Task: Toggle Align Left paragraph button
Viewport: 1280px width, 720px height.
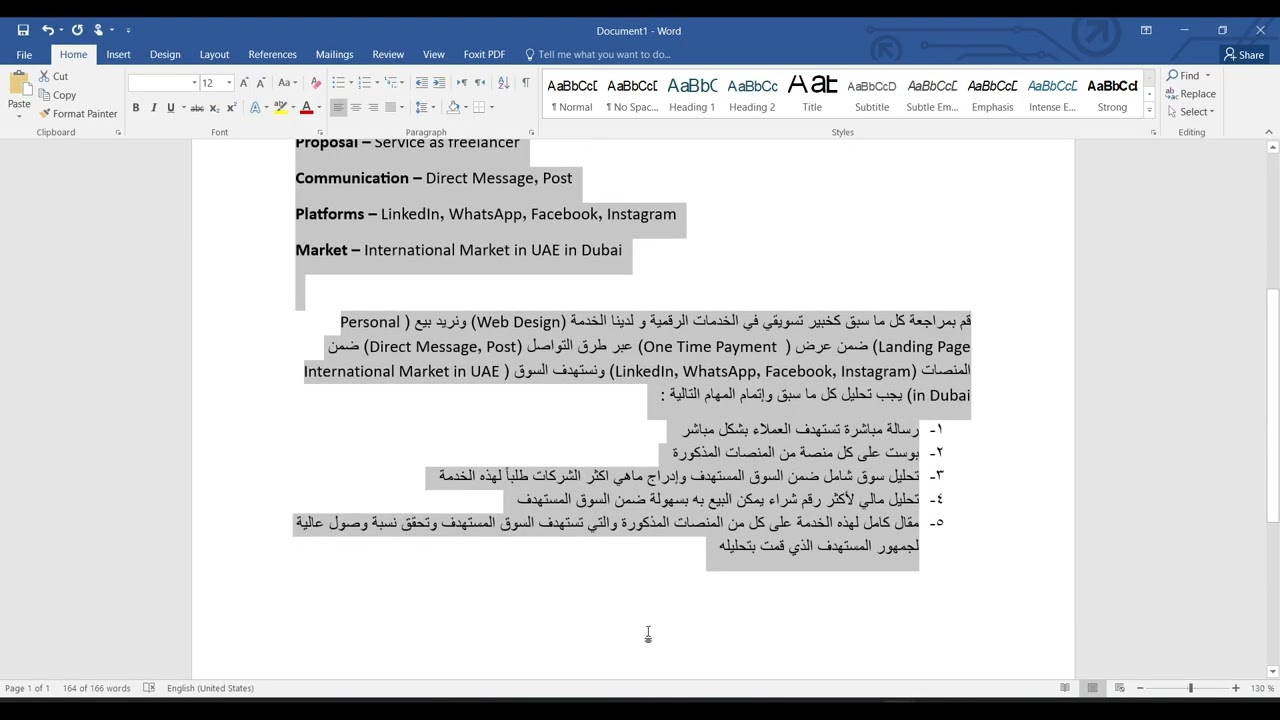Action: pos(338,108)
